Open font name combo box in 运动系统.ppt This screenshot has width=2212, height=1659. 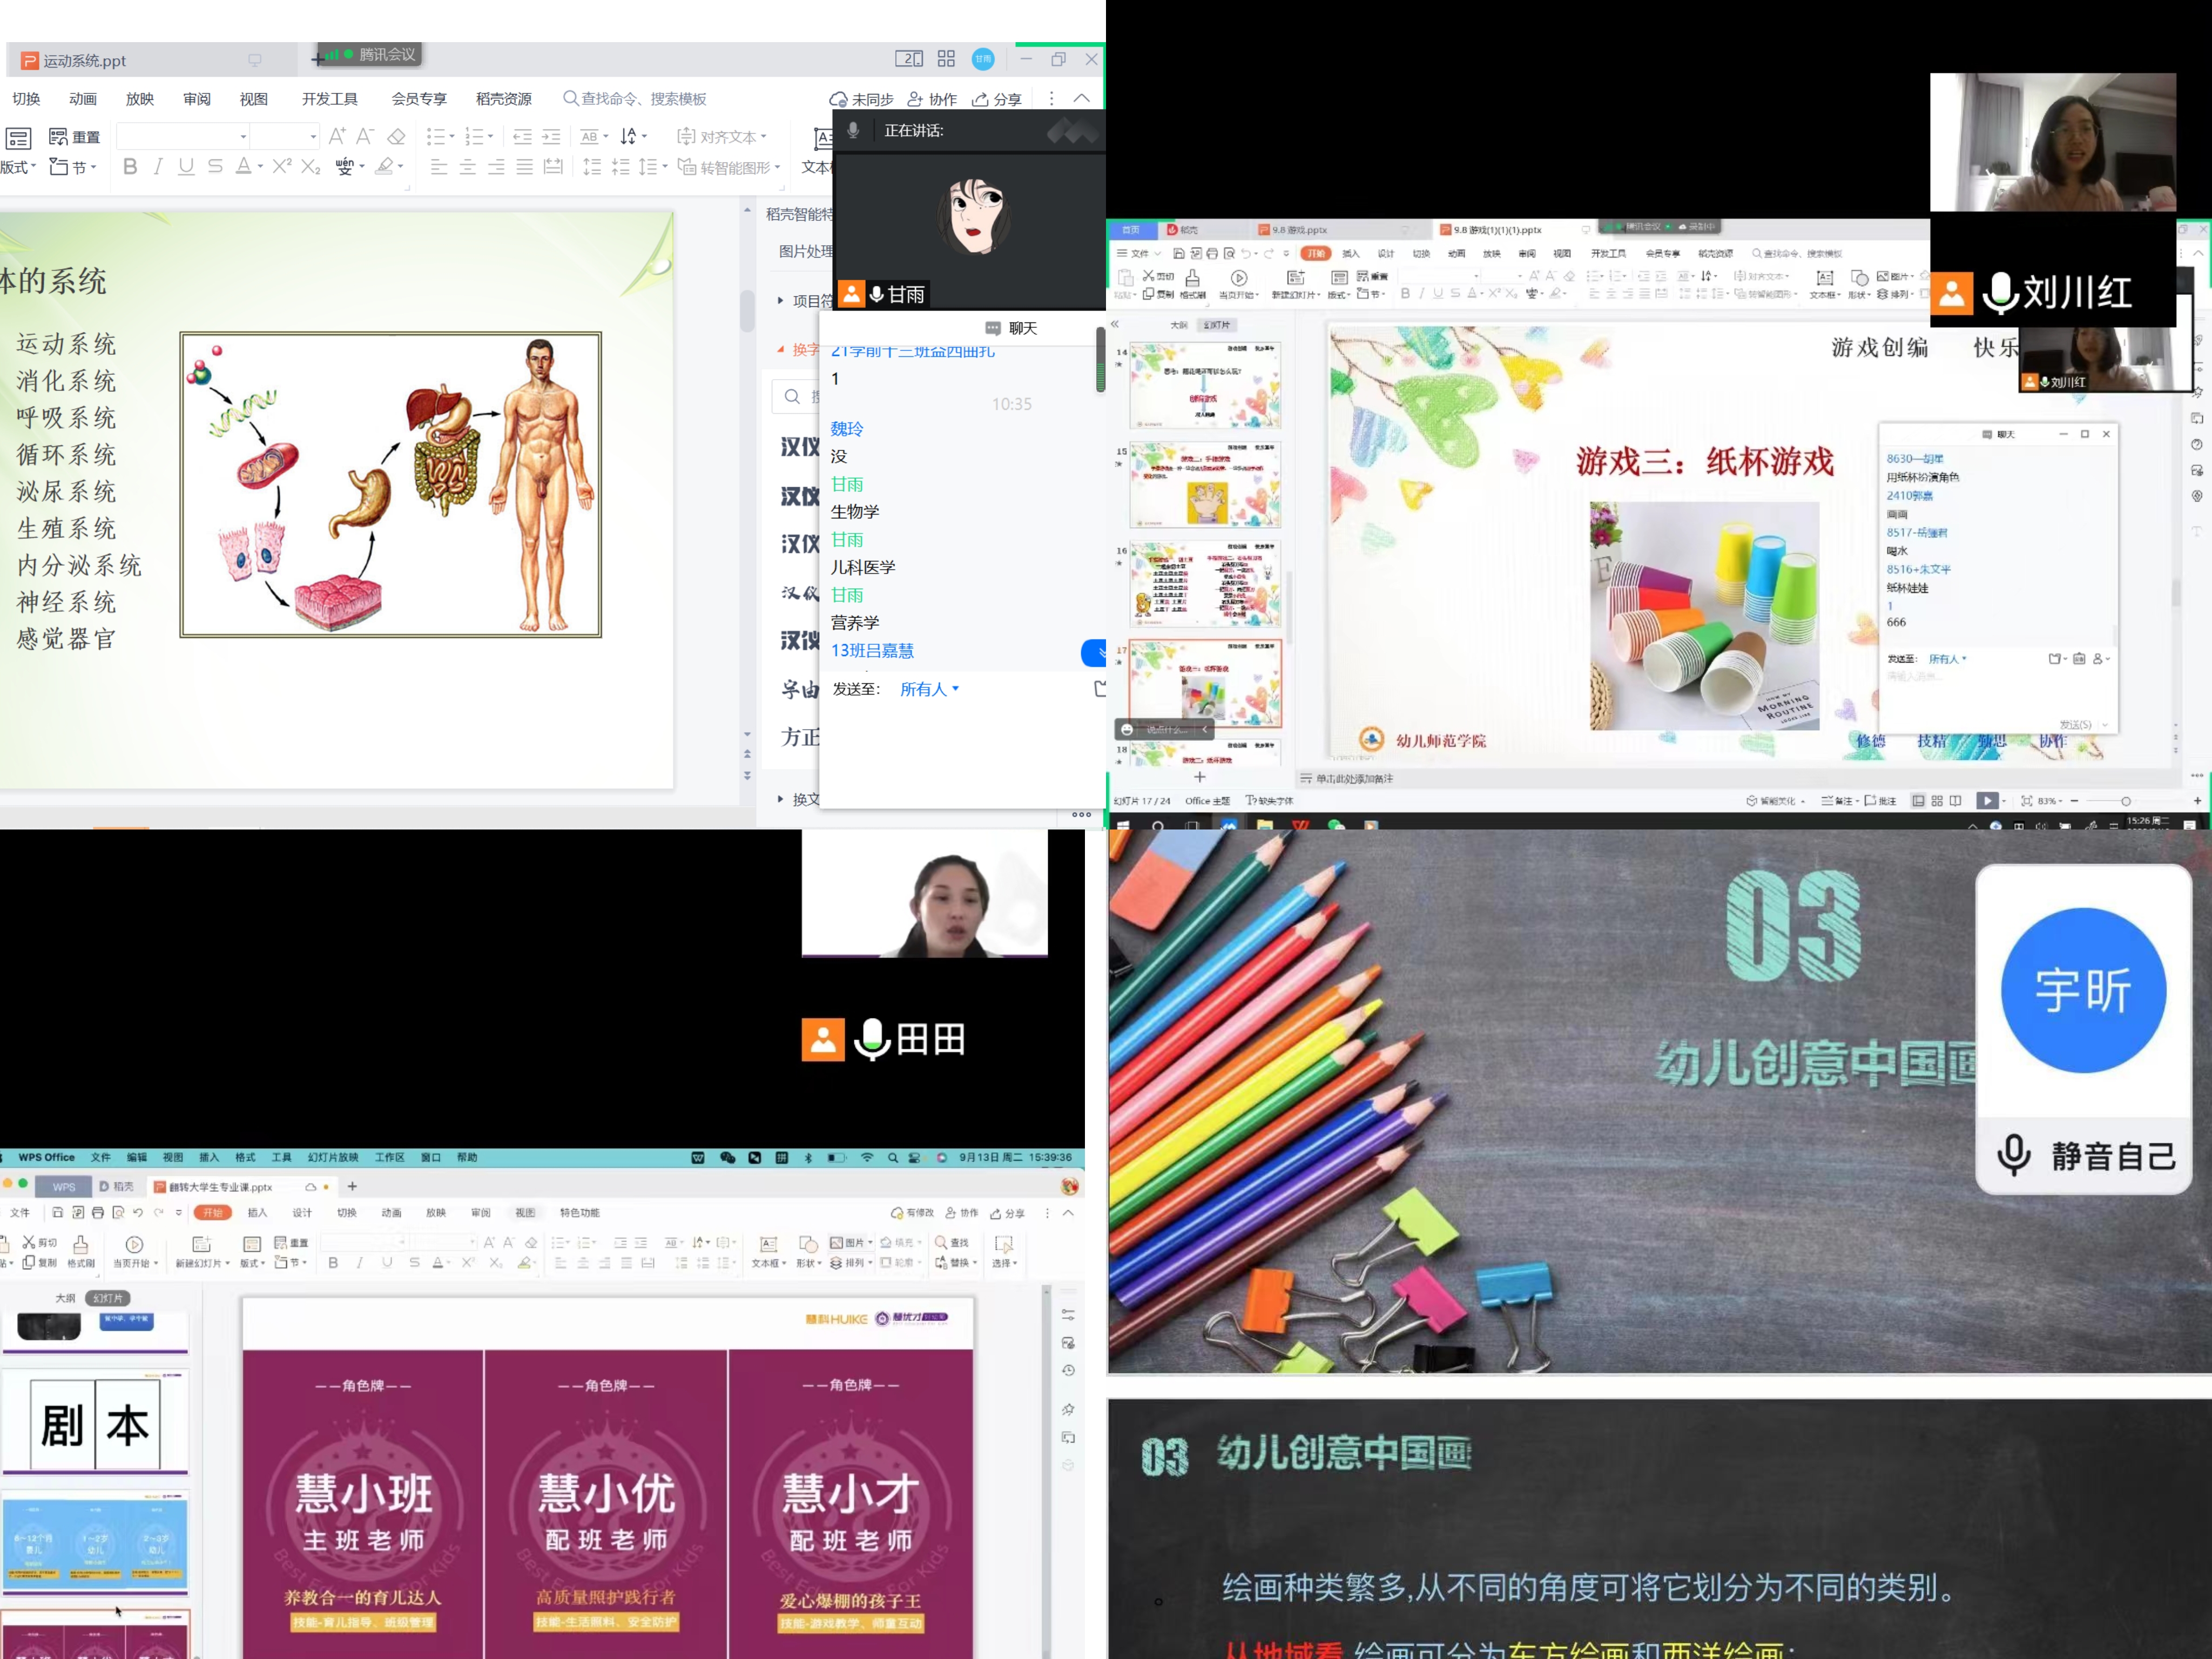pyautogui.click(x=182, y=136)
